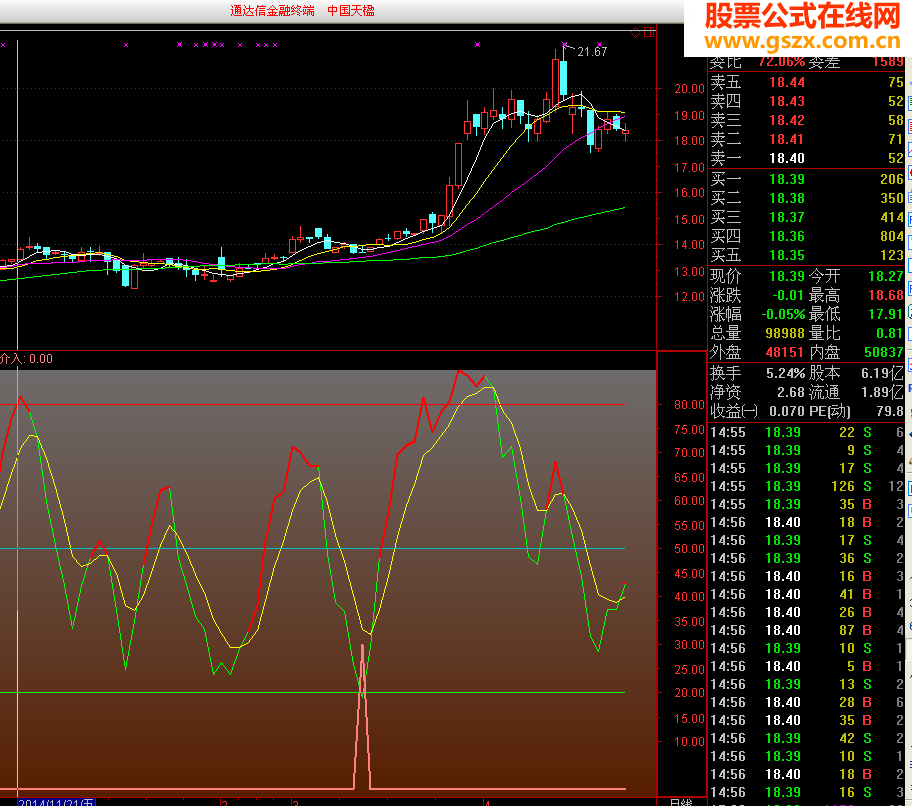This screenshot has height=806, width=912.
Task: Select the 卖三 18.42 ask row
Action: [807, 120]
